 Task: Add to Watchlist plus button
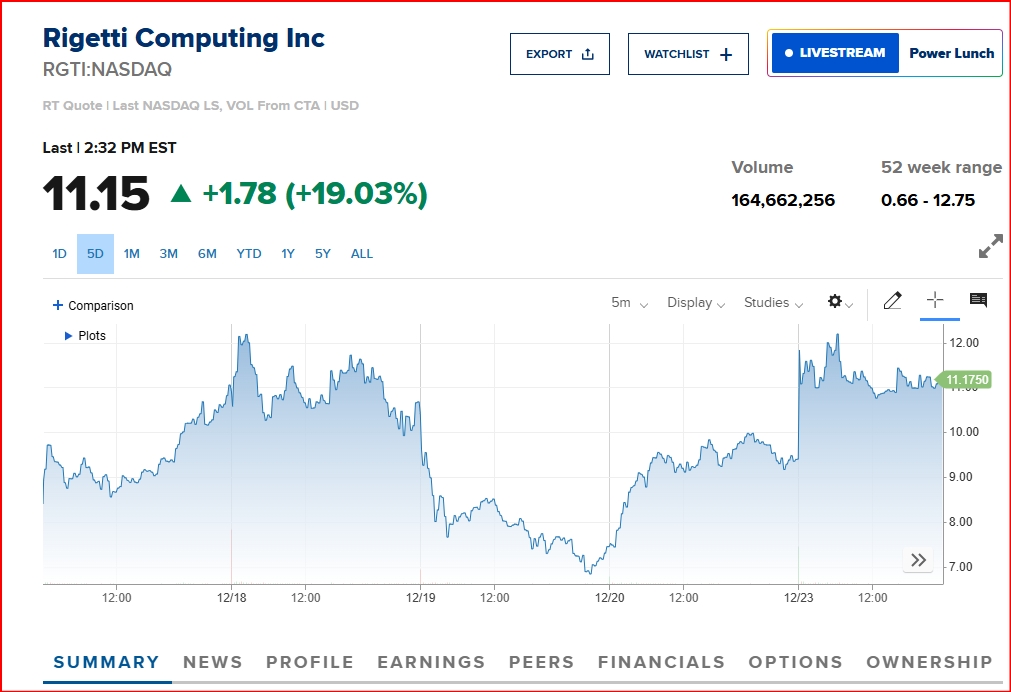688,54
